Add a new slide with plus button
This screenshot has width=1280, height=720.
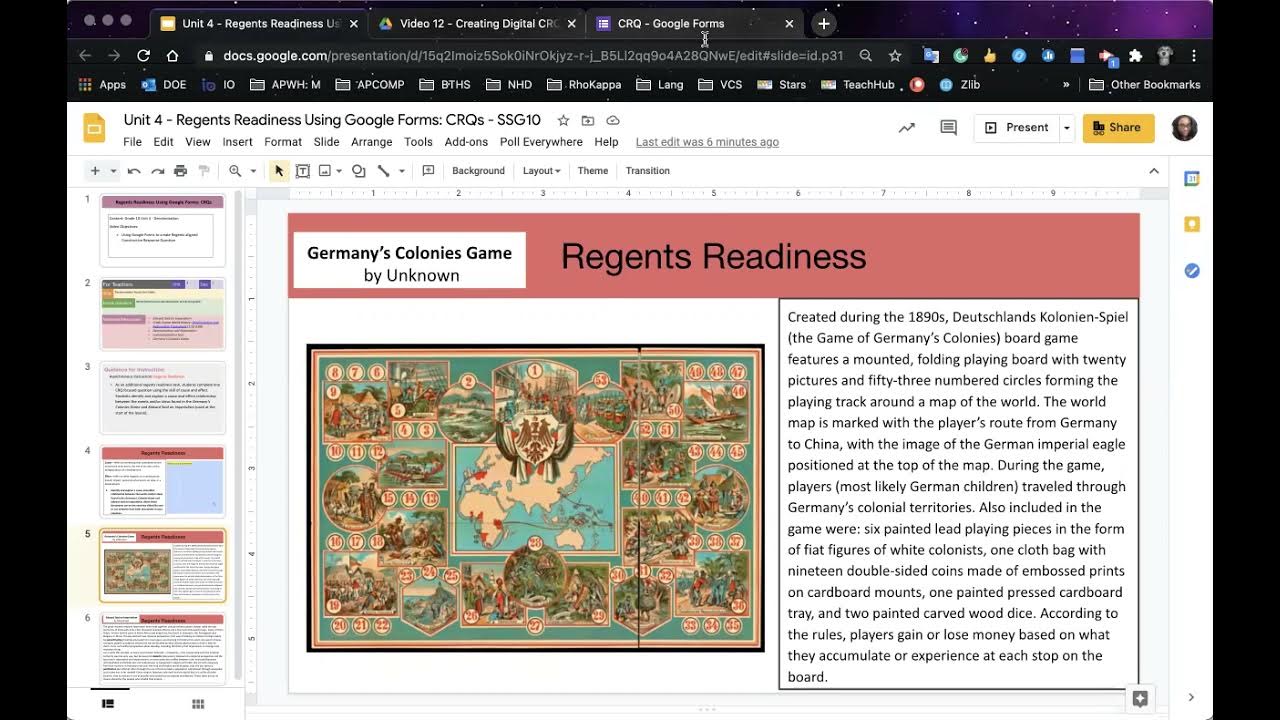click(95, 171)
